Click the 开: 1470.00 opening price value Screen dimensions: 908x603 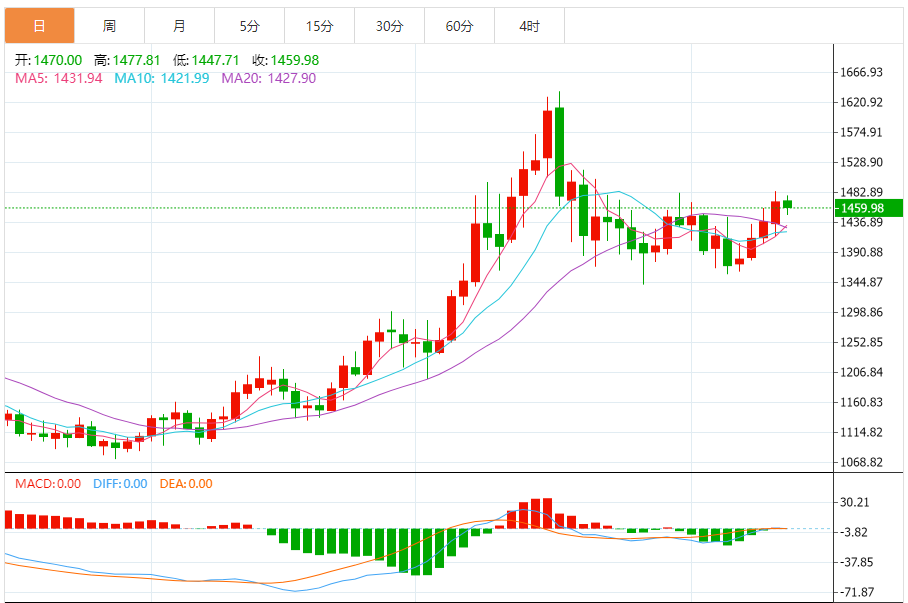(48, 60)
